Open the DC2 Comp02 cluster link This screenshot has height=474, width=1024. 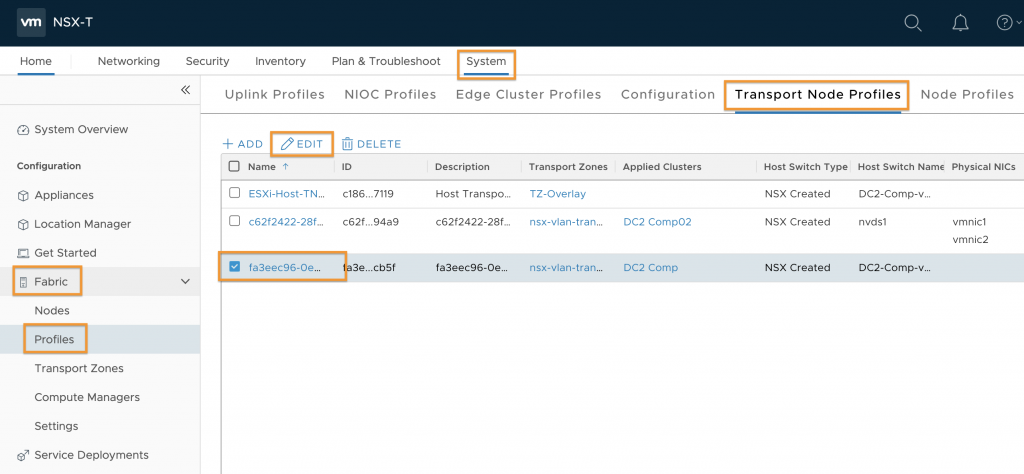(x=658, y=222)
